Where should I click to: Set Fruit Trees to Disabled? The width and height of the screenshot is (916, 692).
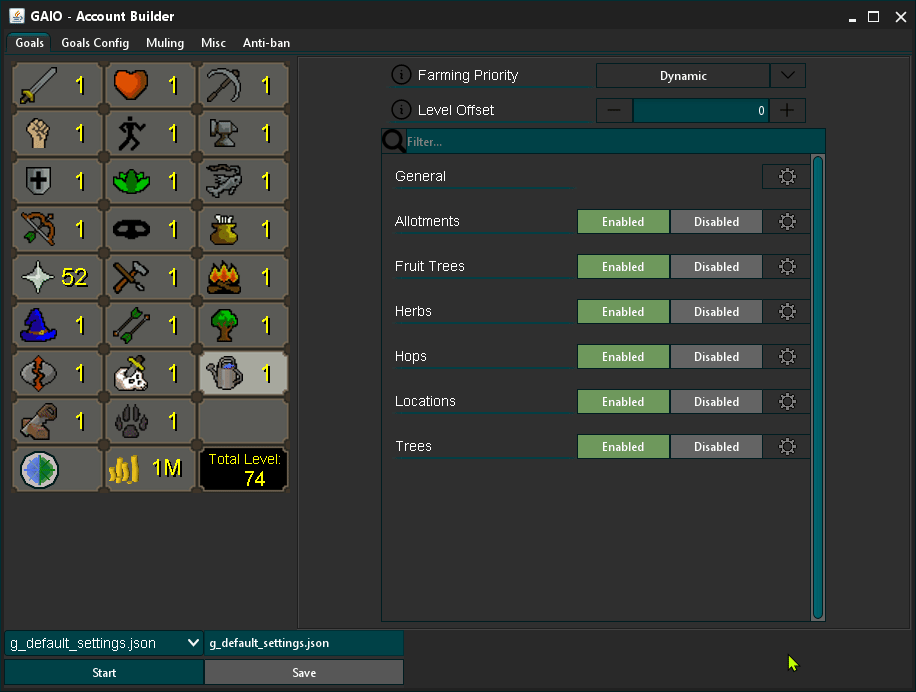(x=716, y=266)
